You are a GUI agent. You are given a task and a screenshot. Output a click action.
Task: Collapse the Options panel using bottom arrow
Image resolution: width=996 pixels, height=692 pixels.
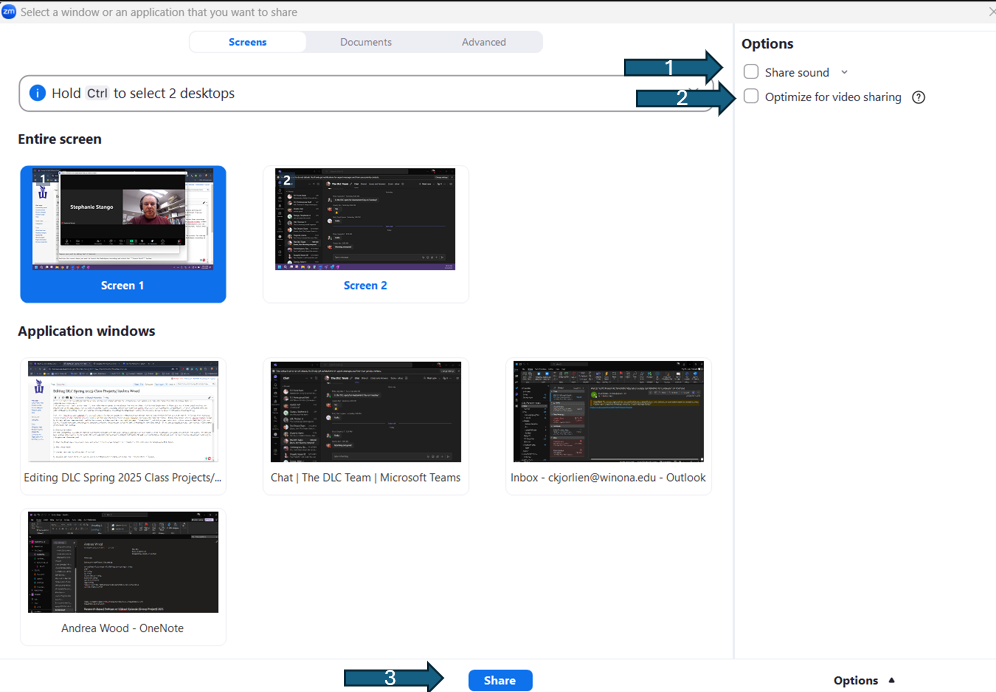[x=891, y=681]
